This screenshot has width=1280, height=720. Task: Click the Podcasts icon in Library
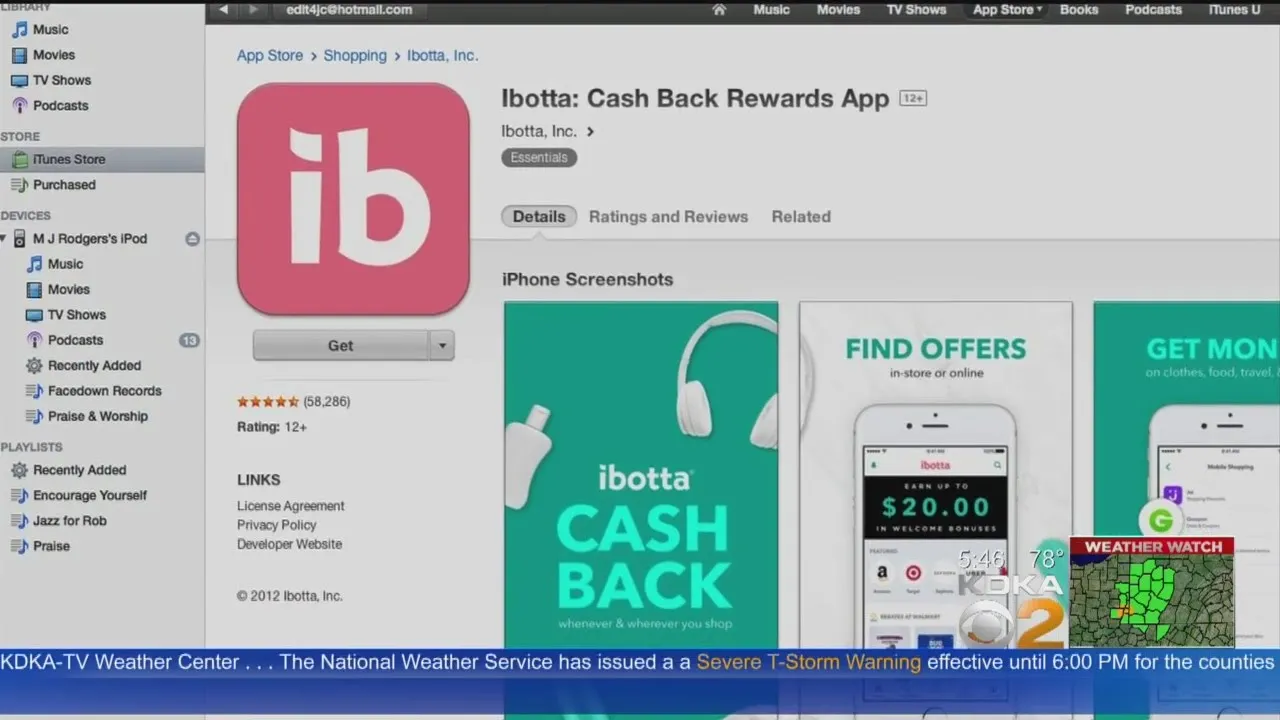[19, 105]
